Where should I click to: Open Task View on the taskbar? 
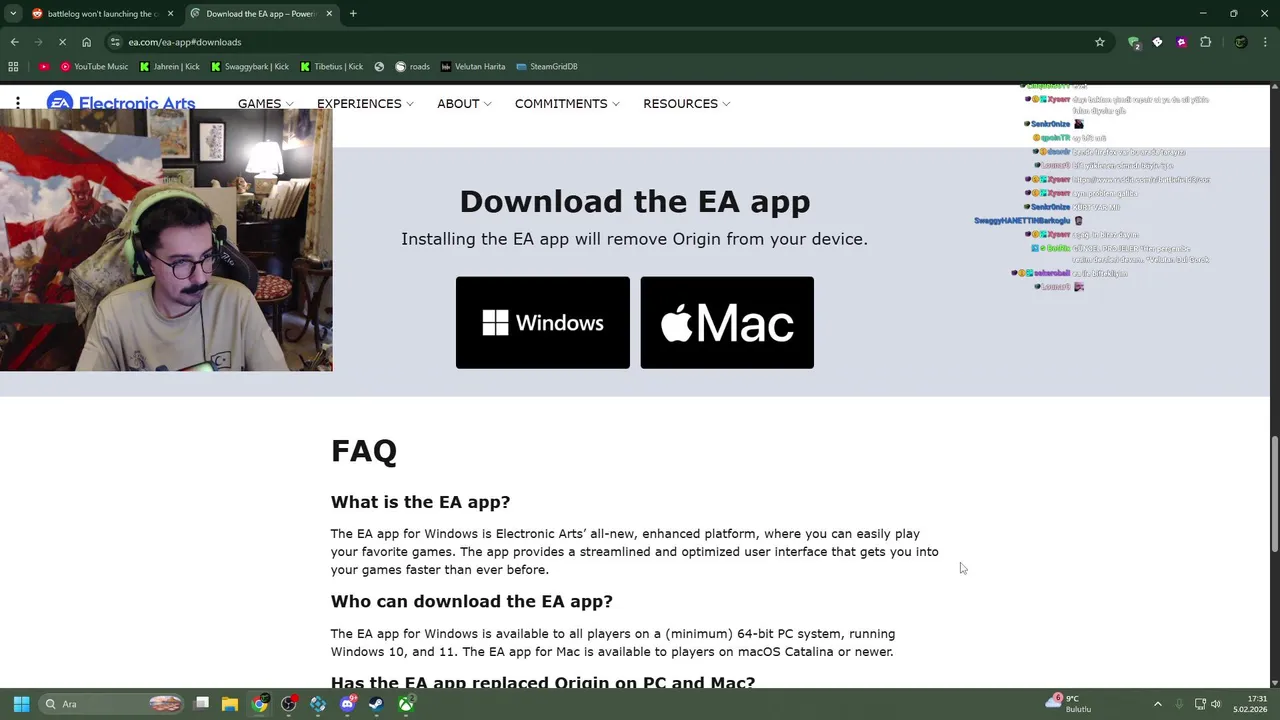click(201, 704)
